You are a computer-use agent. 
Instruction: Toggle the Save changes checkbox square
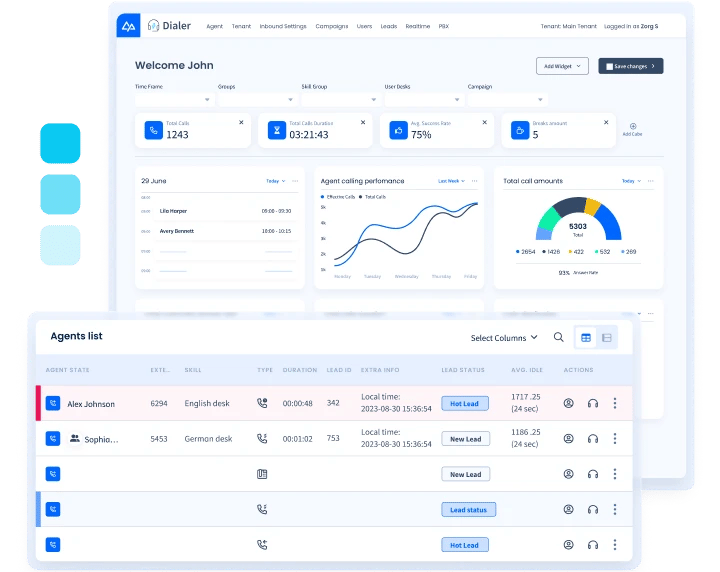point(609,67)
